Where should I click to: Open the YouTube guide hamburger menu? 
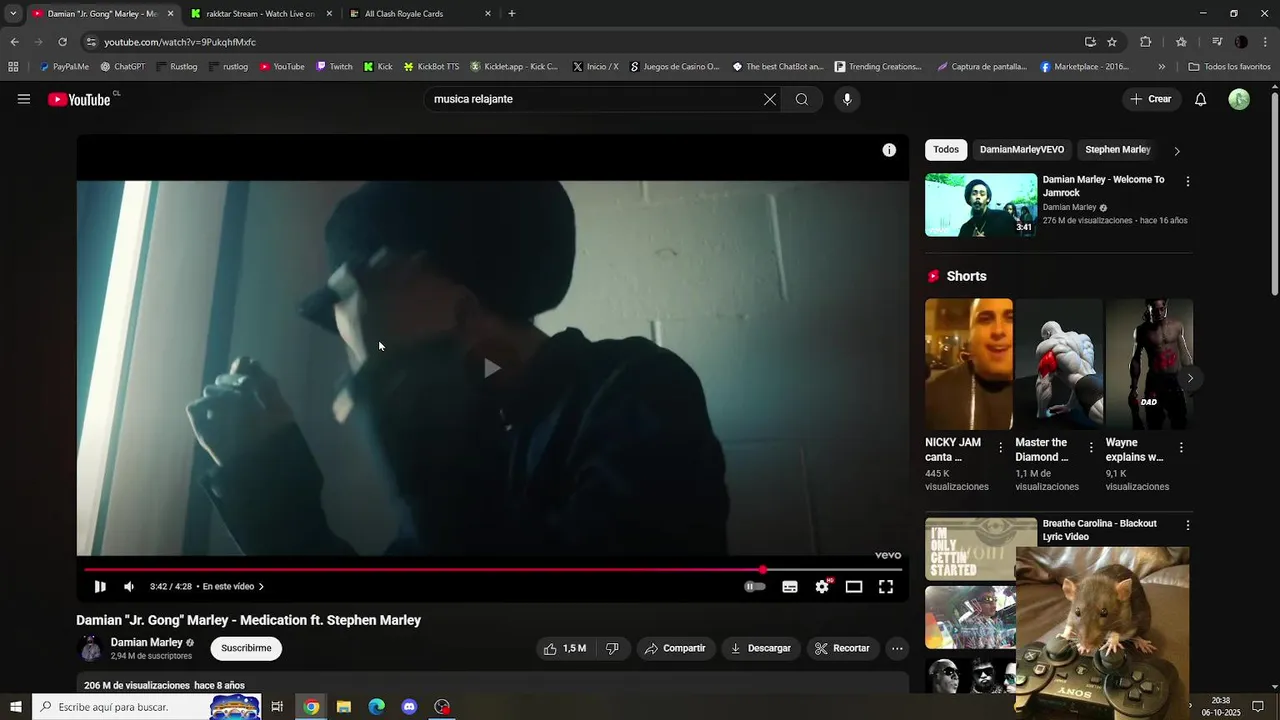[x=24, y=99]
